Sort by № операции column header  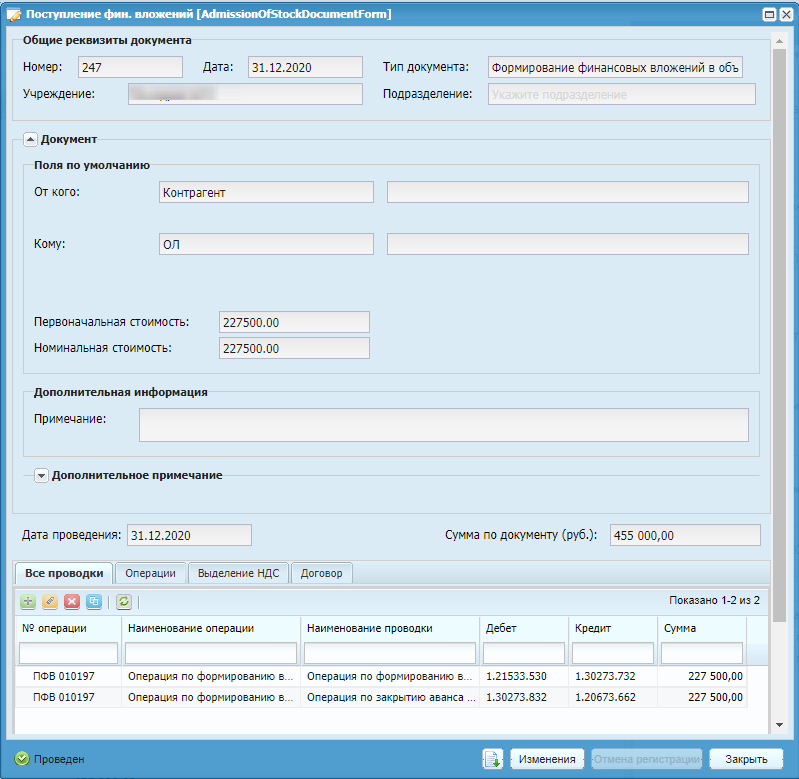pos(68,629)
